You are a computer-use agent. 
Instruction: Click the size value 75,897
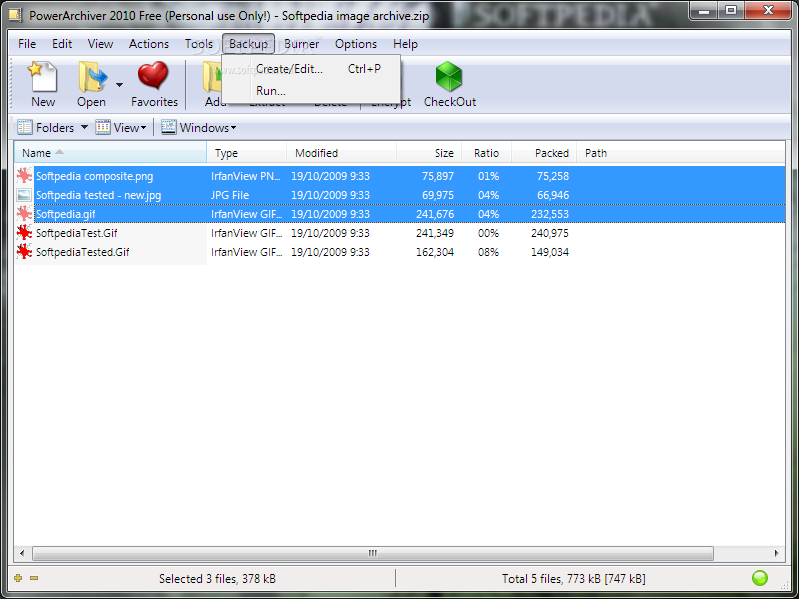pyautogui.click(x=438, y=176)
